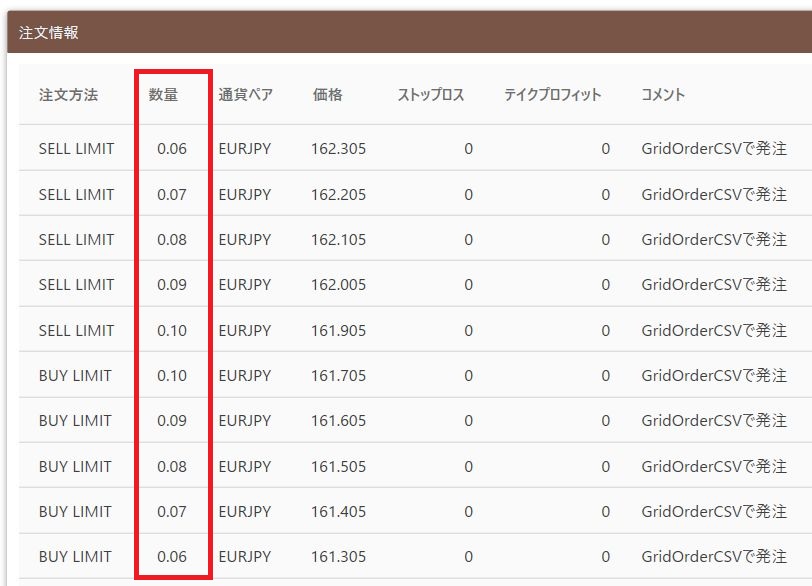Screen dimensions: 812x586
Task: Click the price 161.305
Action: click(339, 556)
